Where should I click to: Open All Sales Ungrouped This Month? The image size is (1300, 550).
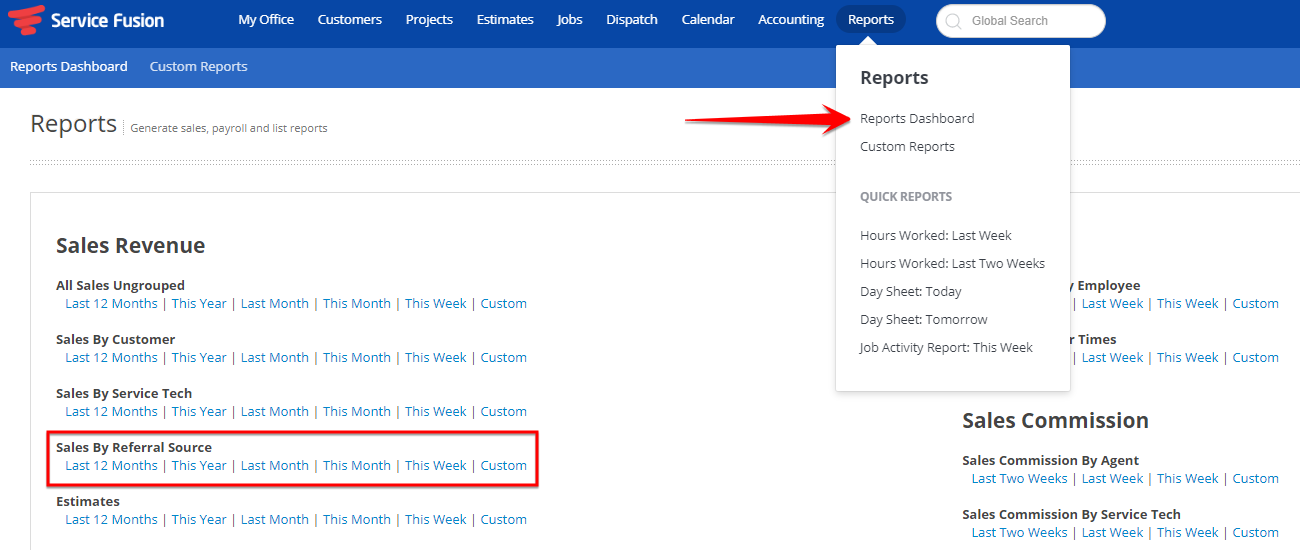[x=357, y=304]
